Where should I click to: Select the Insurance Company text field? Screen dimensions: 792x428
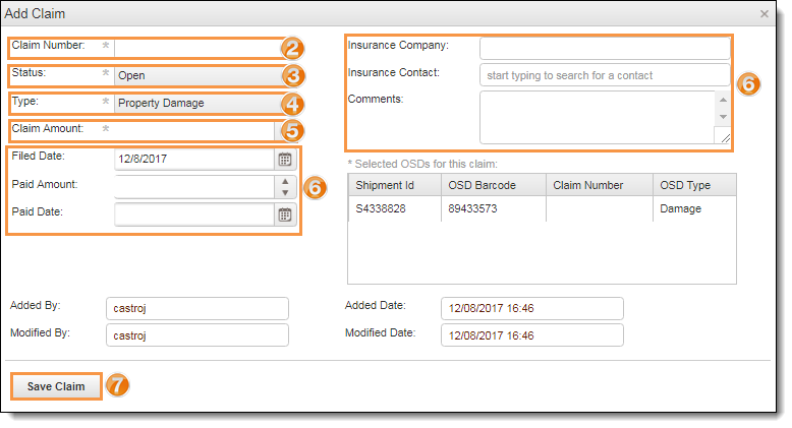[x=604, y=48]
